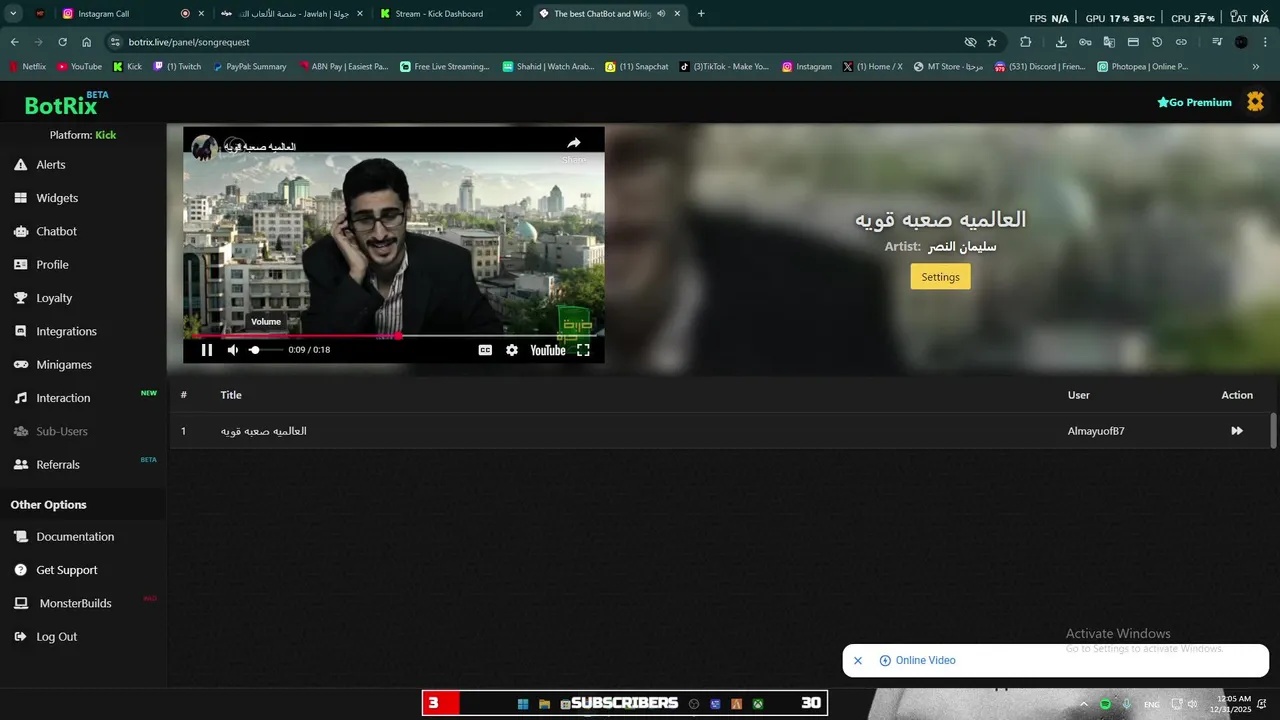This screenshot has width=1280, height=720.
Task: Click the YouTube logo in the player
Action: coord(548,350)
